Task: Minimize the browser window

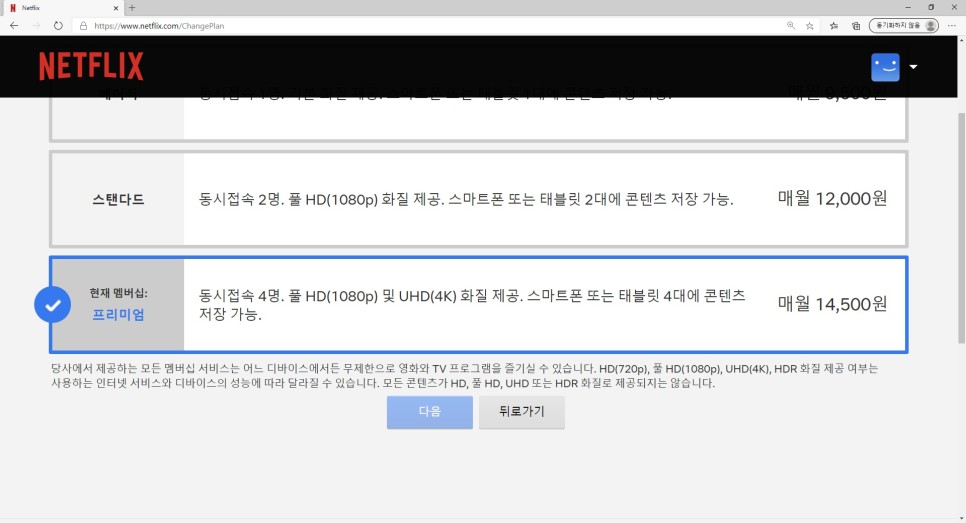Action: coord(907,7)
